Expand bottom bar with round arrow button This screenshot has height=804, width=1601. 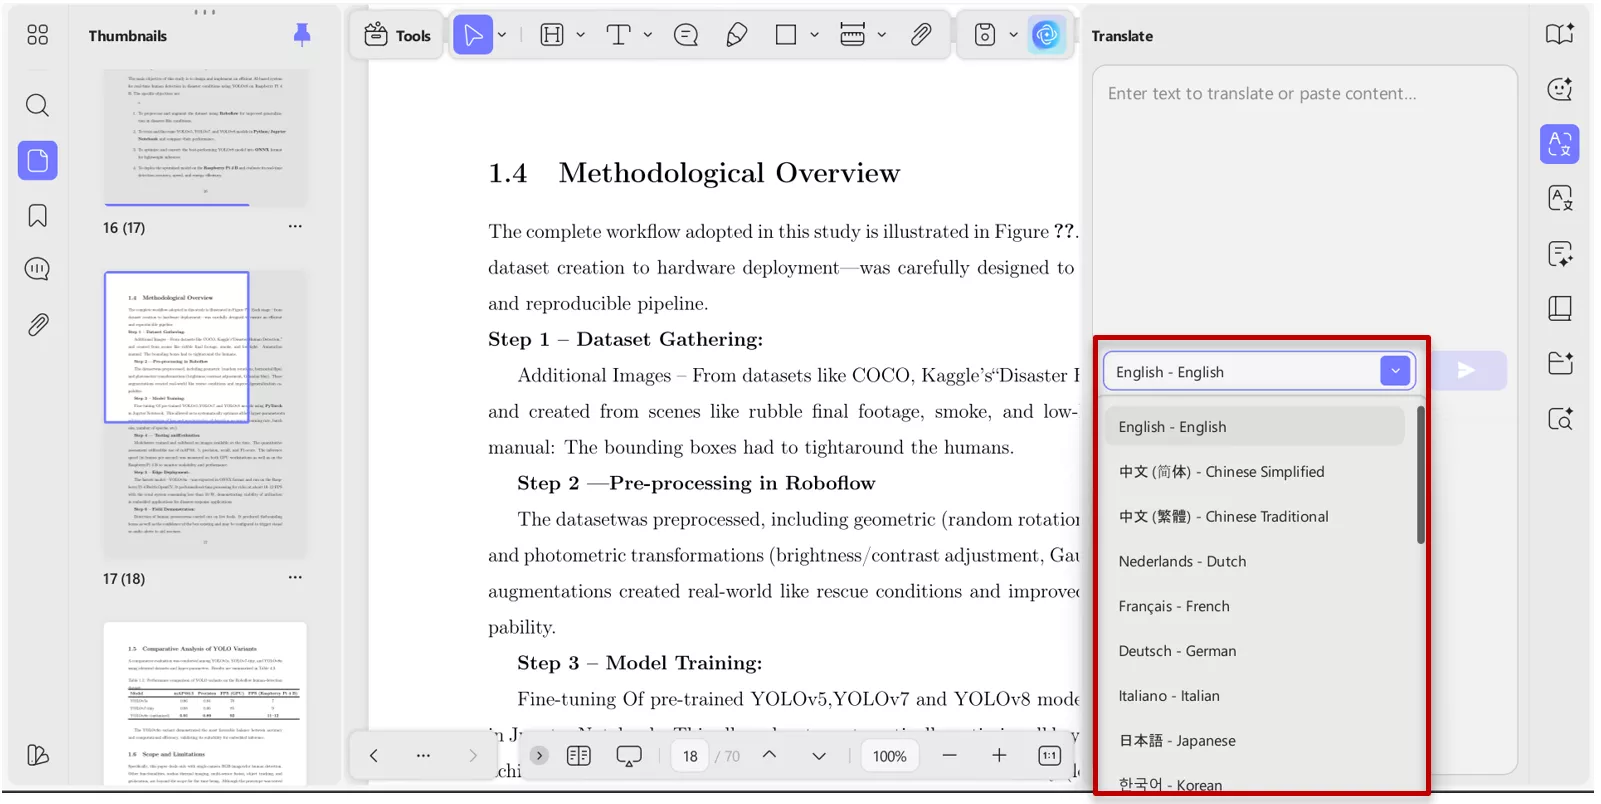(x=539, y=755)
